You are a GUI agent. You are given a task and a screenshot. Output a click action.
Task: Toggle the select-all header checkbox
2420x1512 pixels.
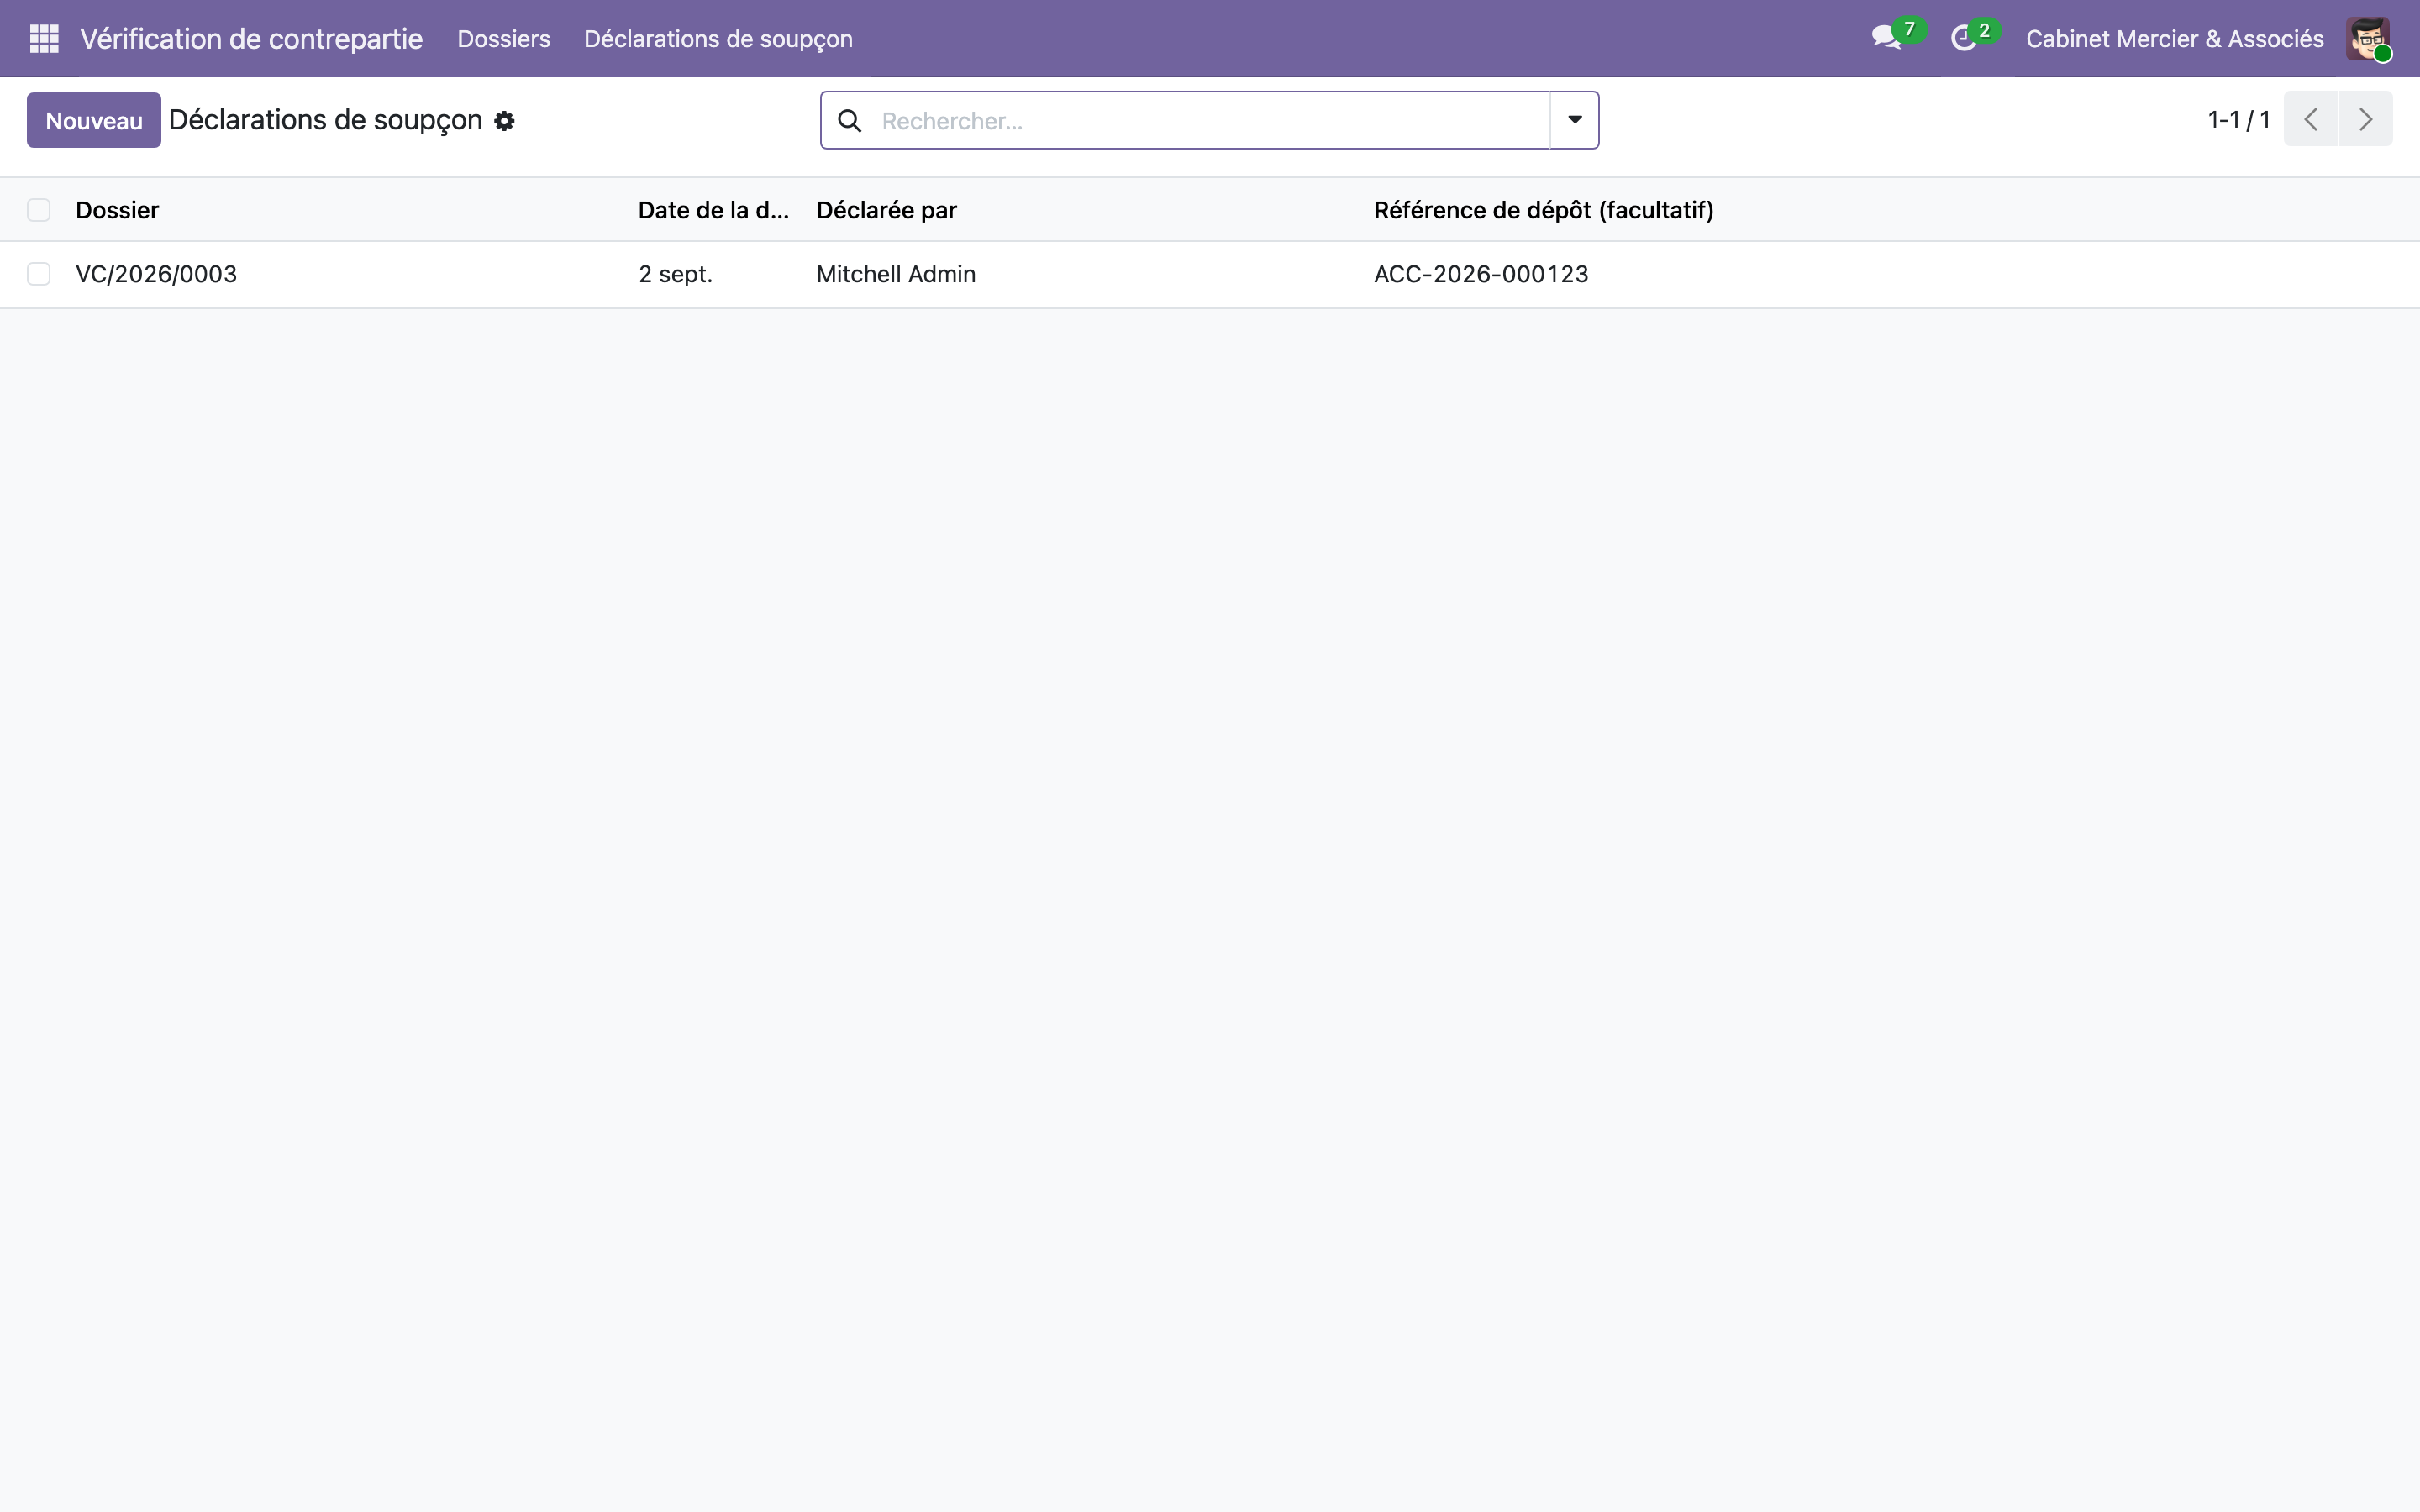coord(38,210)
